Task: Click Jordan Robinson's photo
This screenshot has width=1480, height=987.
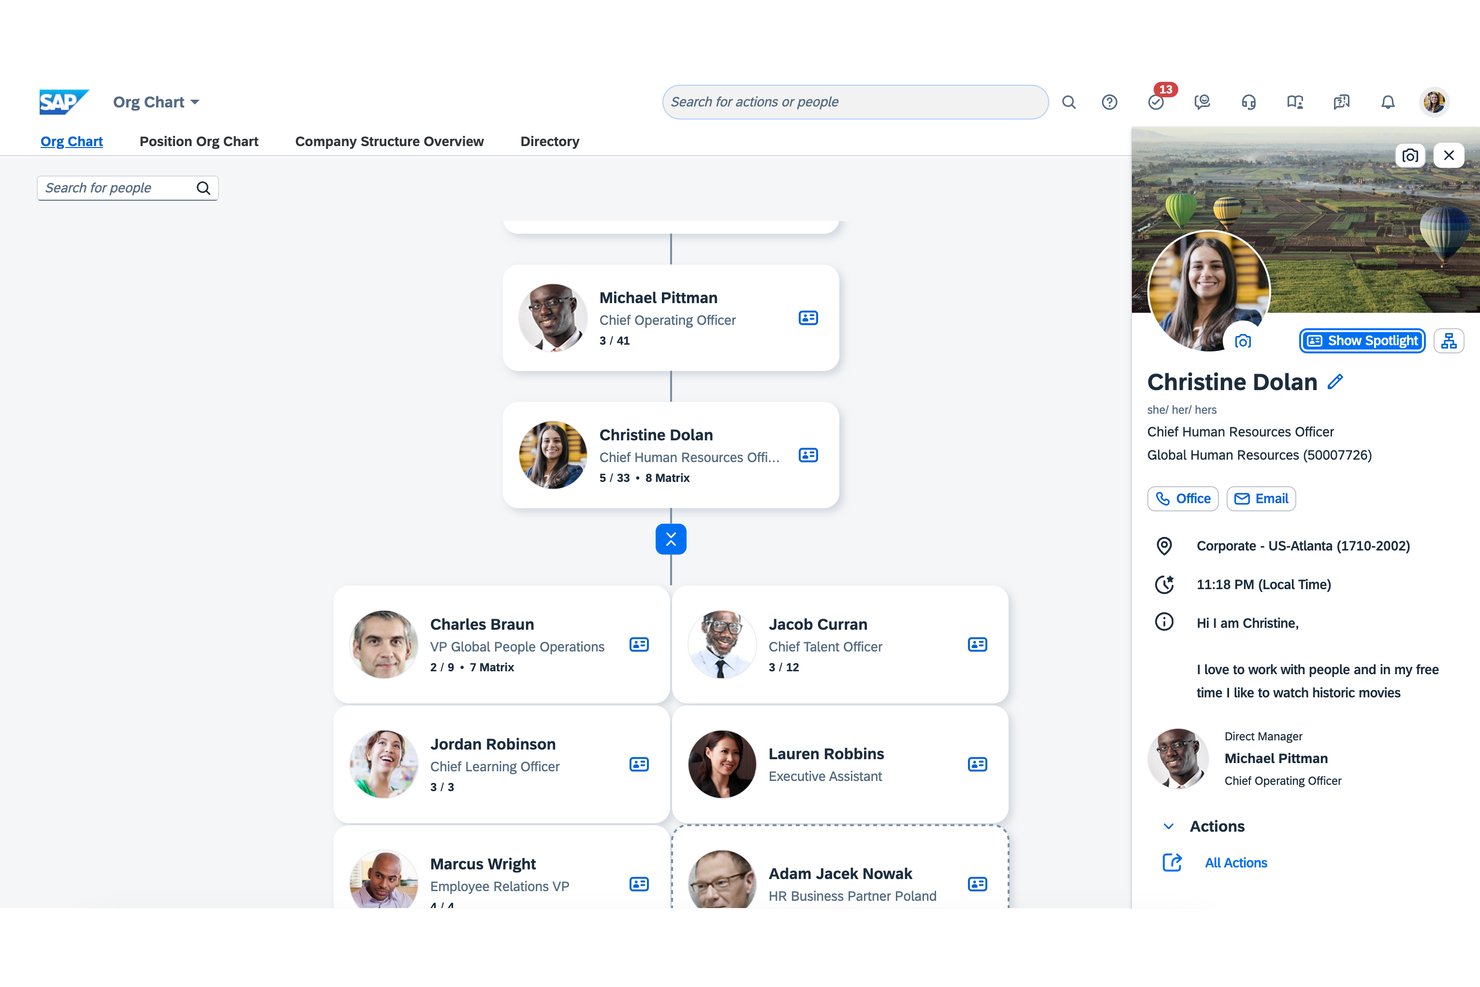Action: [x=384, y=764]
